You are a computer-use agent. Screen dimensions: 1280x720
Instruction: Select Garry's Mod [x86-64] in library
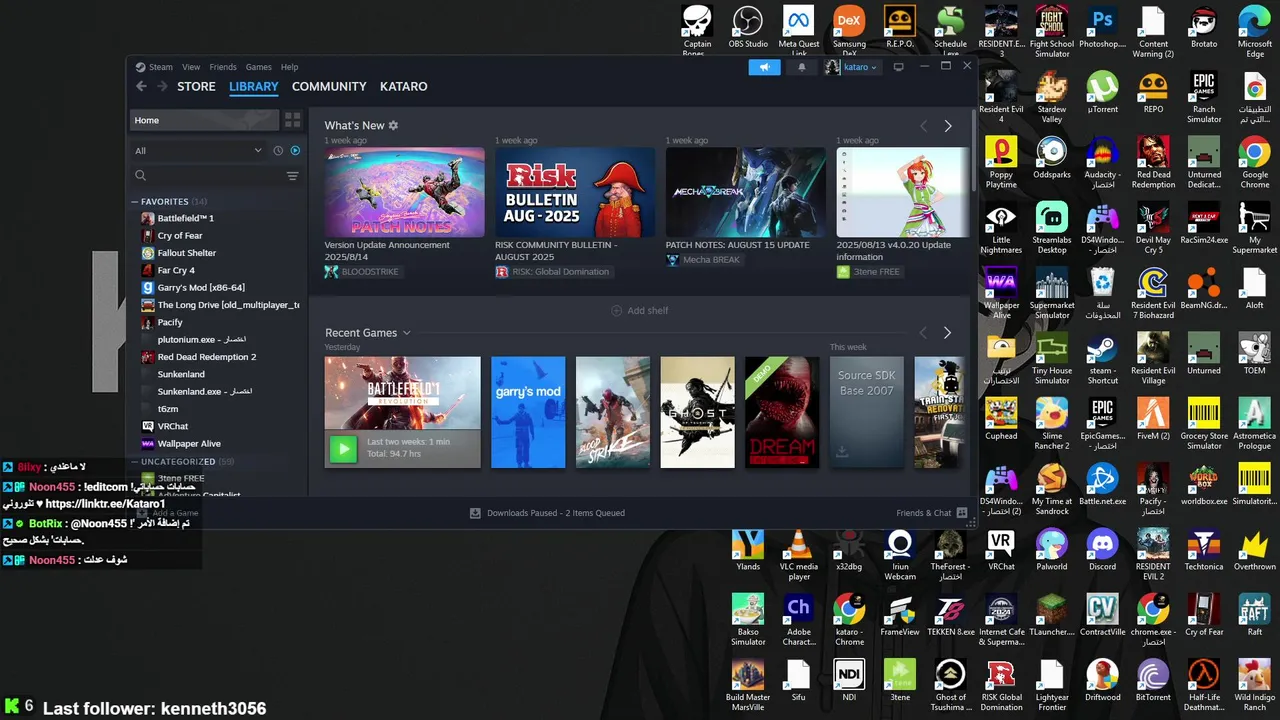(x=200, y=288)
